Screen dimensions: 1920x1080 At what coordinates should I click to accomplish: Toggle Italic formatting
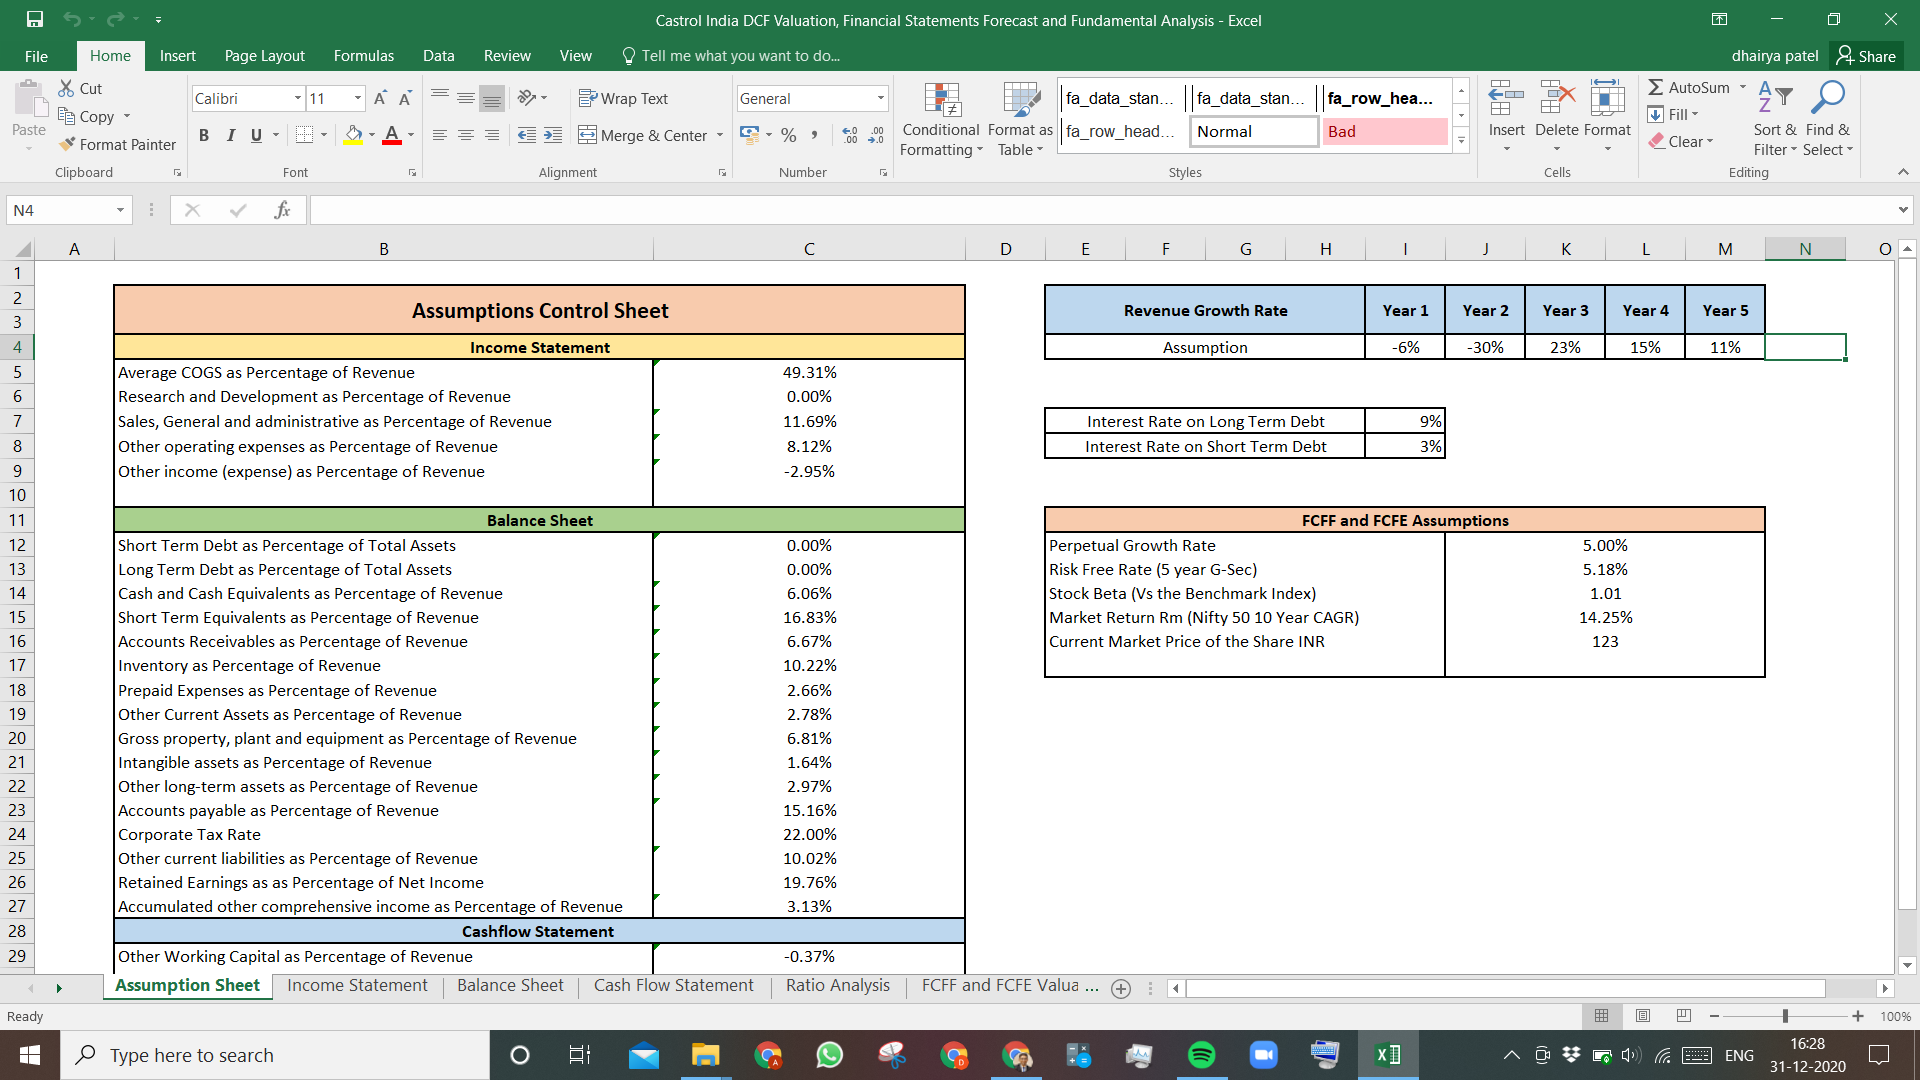tap(230, 135)
